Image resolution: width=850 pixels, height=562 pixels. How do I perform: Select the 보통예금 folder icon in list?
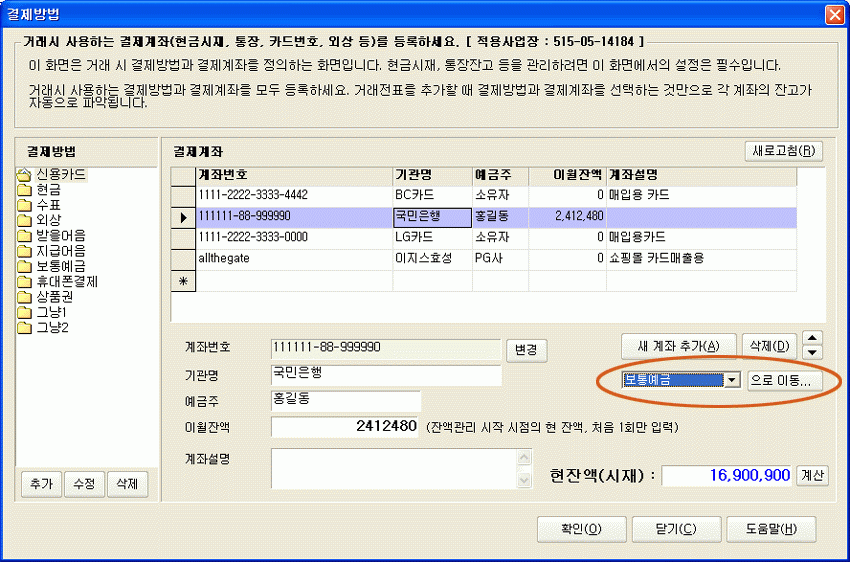tap(24, 266)
